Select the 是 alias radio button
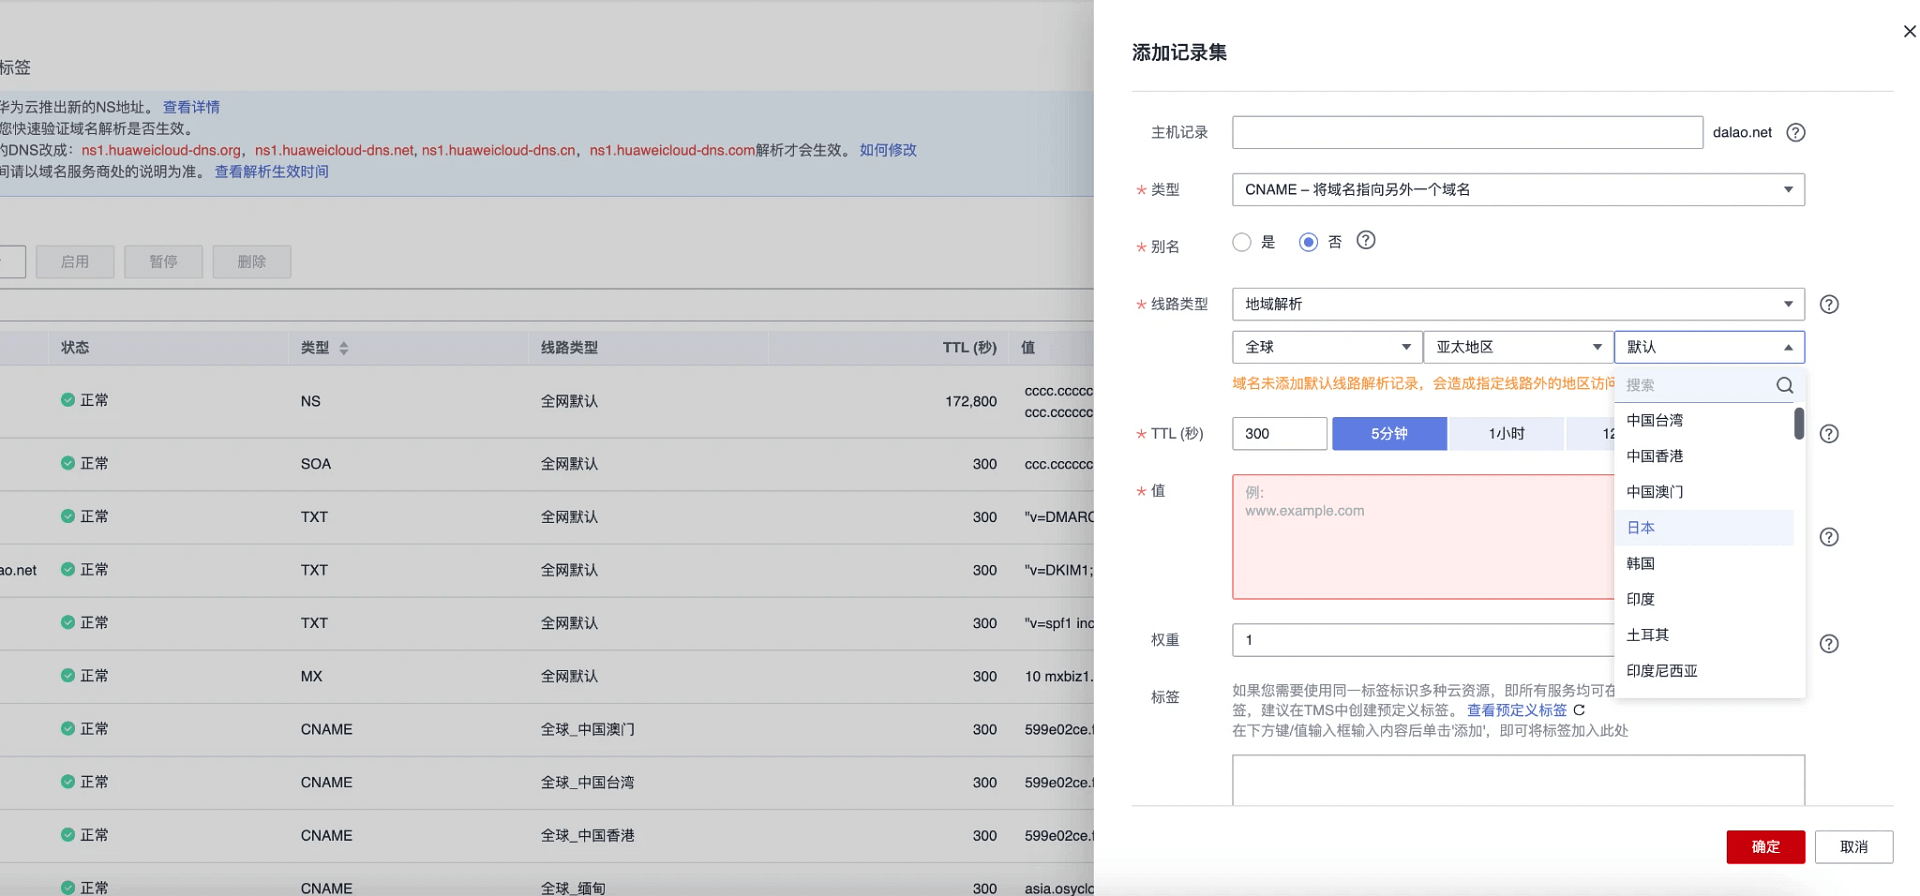The image size is (1920, 896). [x=1242, y=242]
